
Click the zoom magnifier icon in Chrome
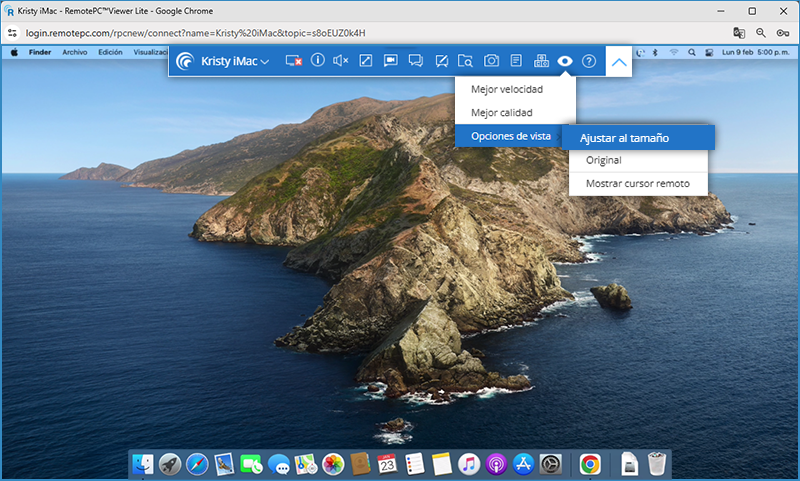[761, 33]
